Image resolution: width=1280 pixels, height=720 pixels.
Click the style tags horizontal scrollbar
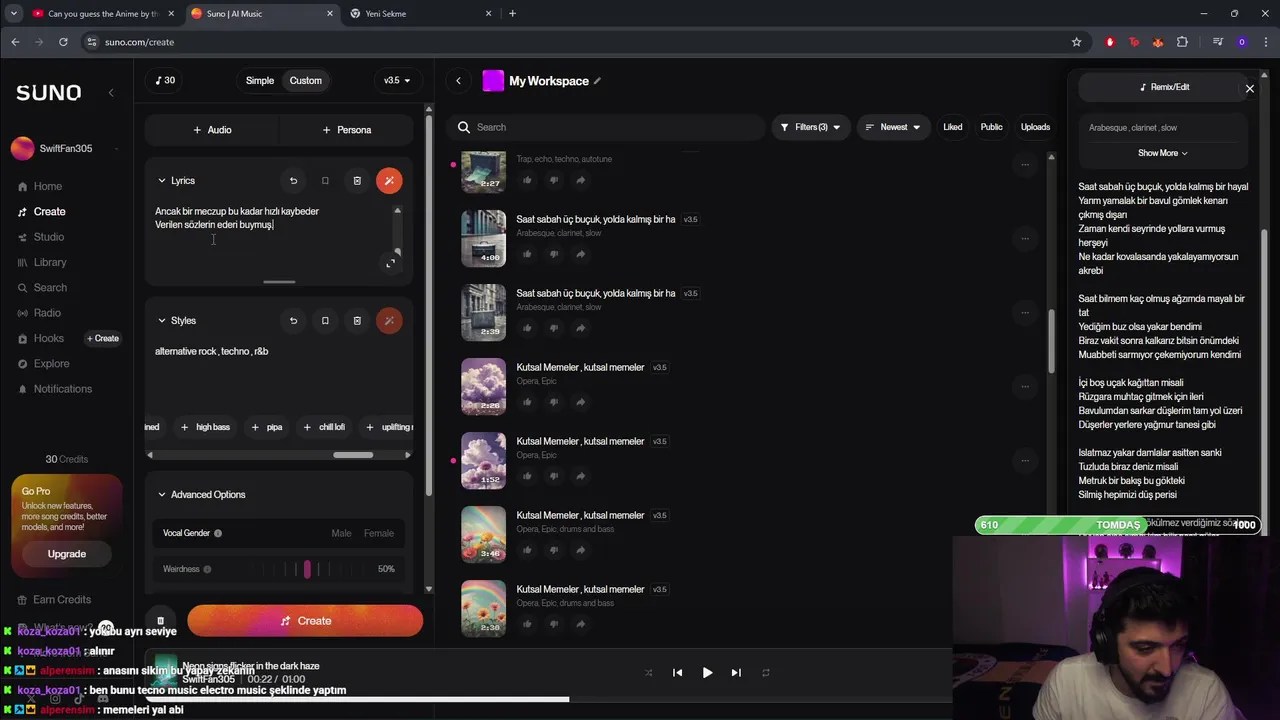(x=353, y=455)
